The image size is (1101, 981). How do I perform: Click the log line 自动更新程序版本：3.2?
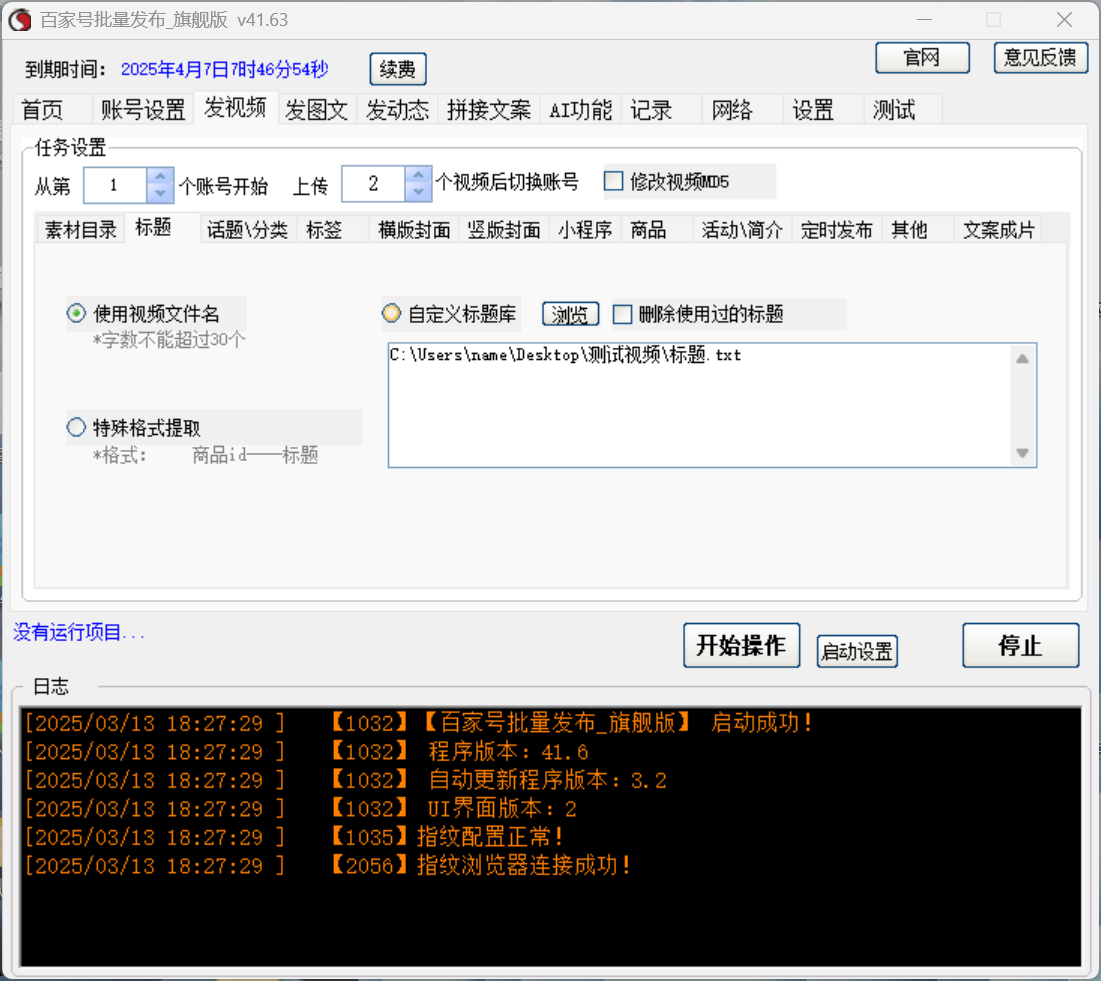(x=345, y=780)
